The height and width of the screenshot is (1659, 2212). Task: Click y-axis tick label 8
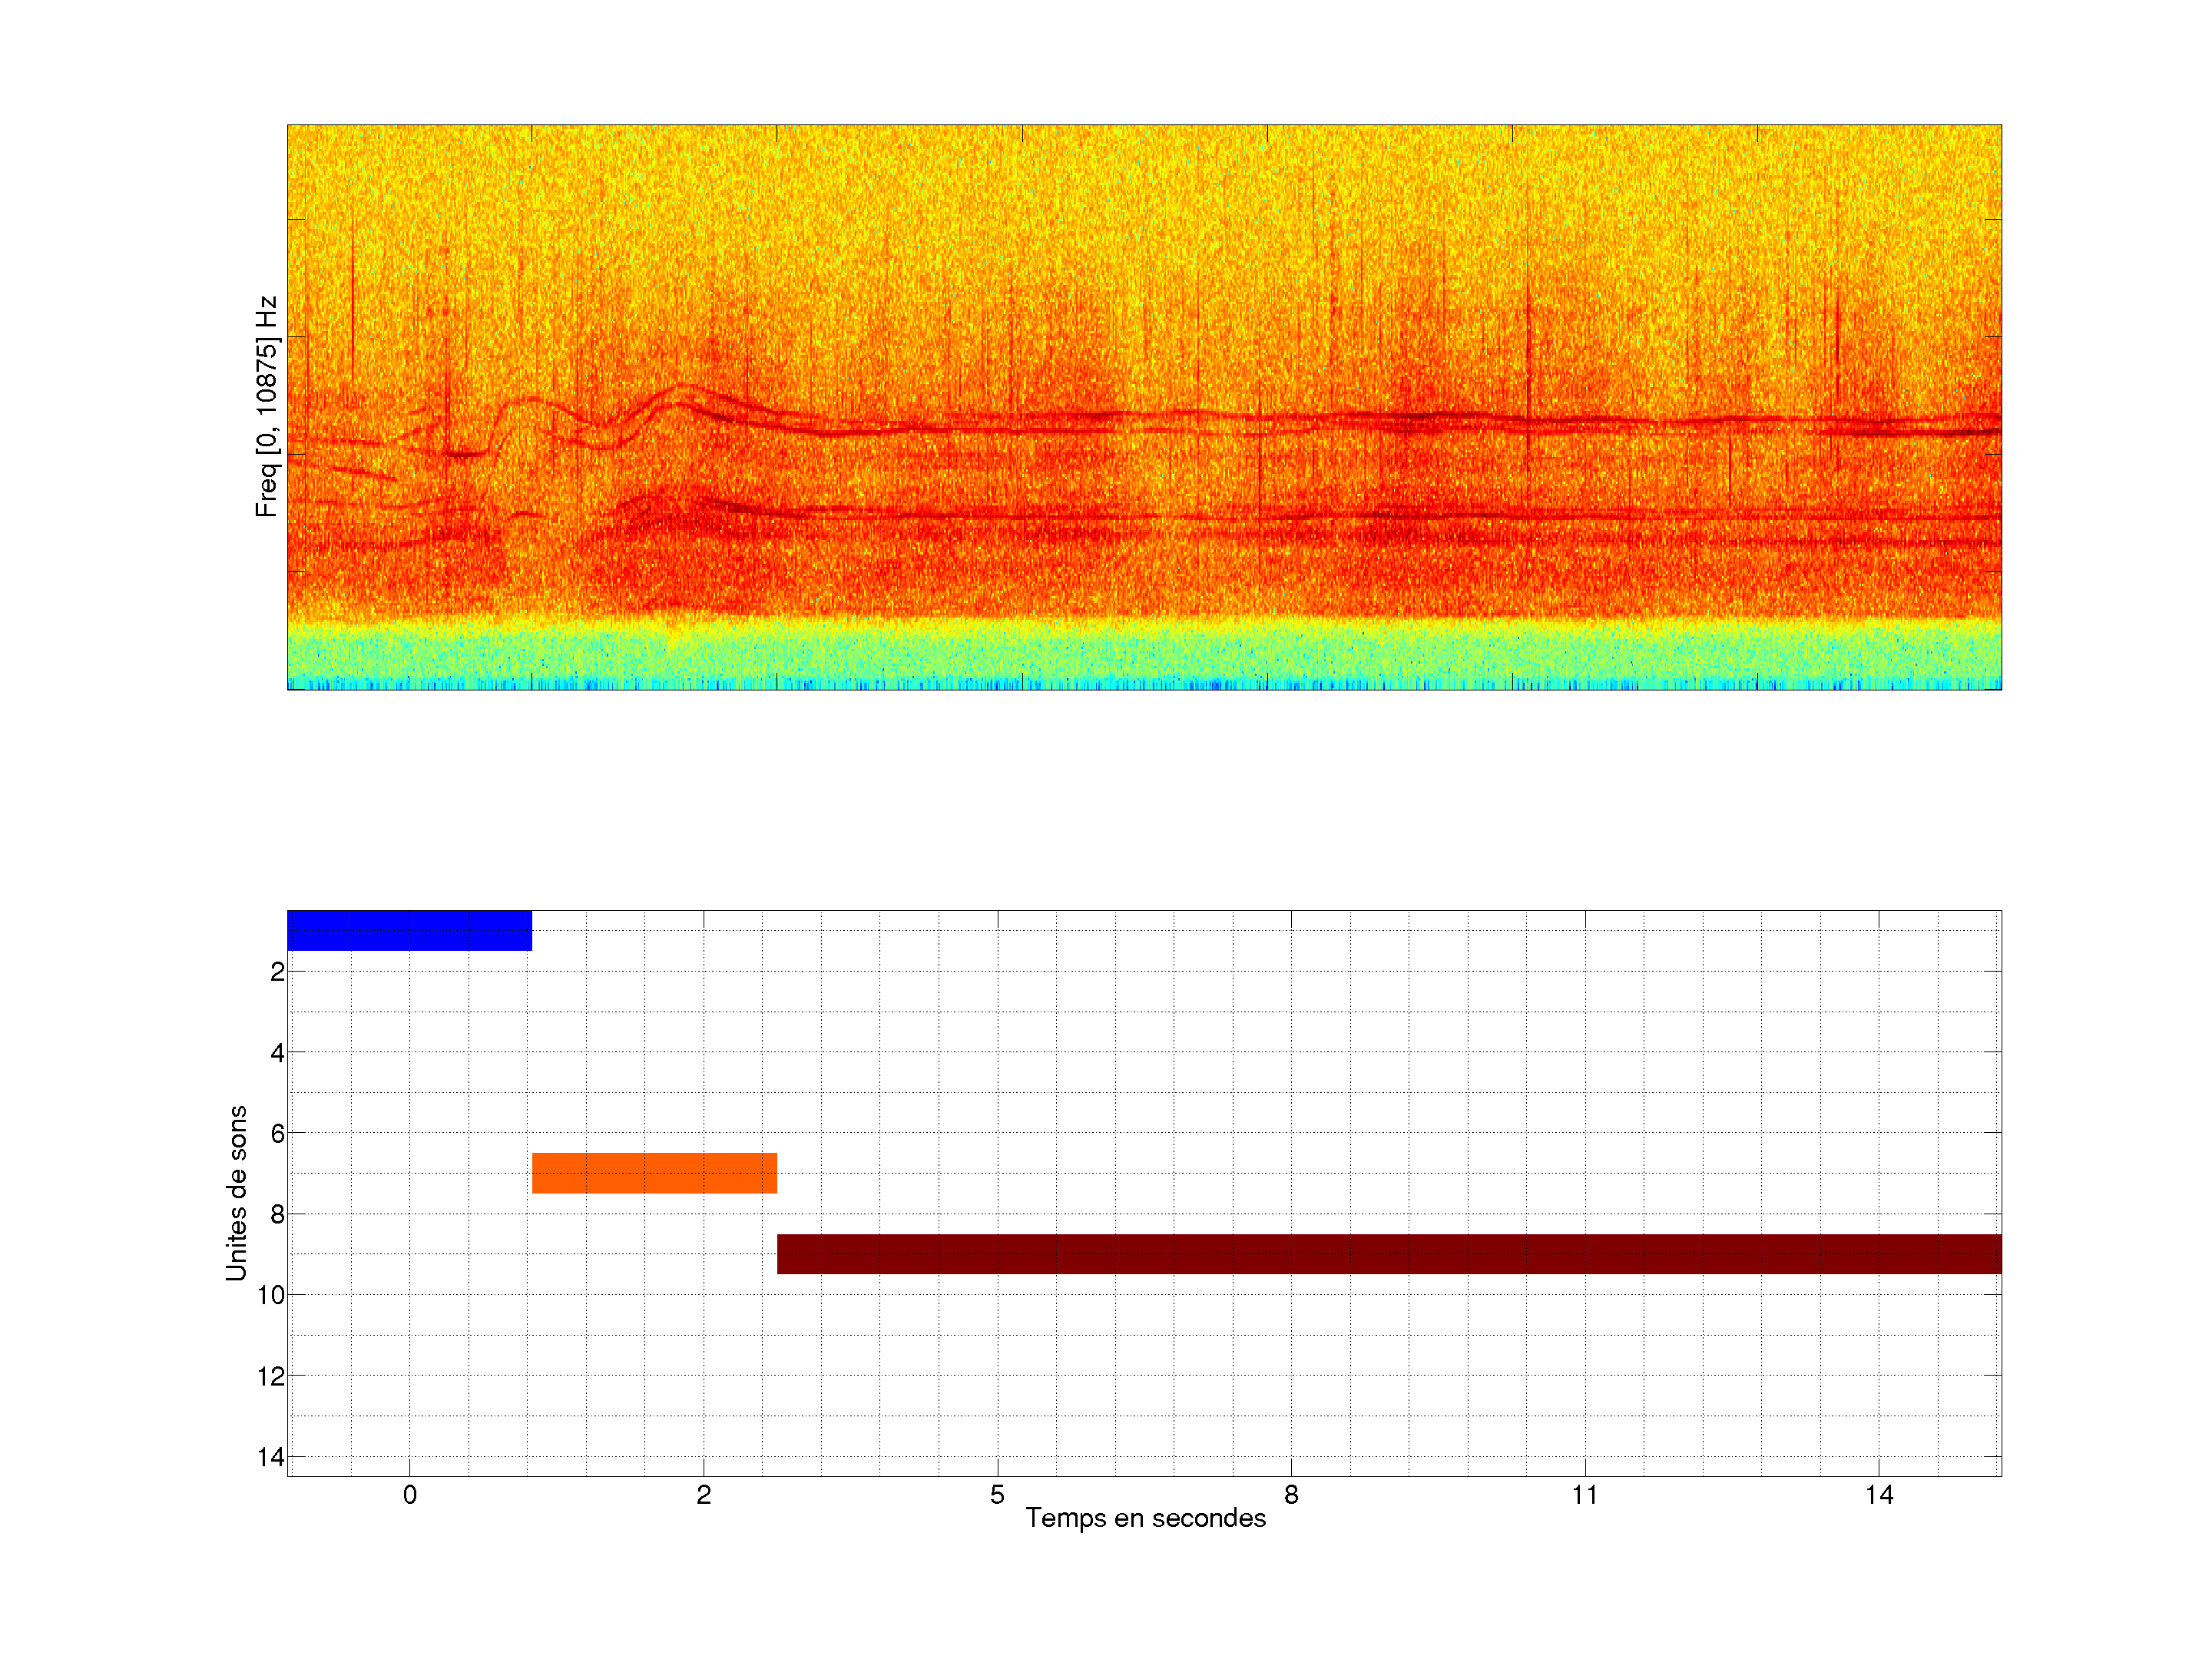(277, 1215)
